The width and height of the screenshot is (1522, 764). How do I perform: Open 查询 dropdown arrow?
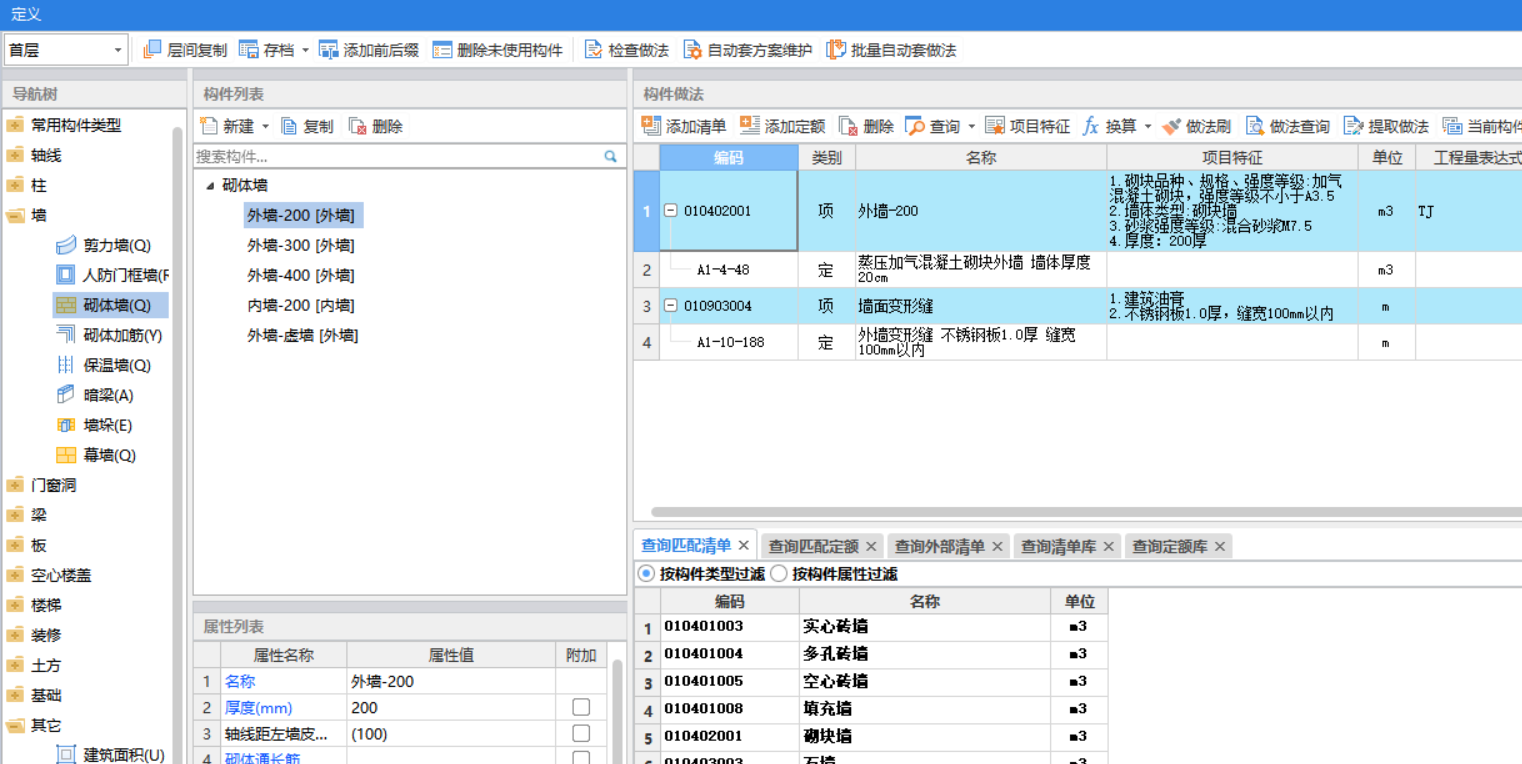[x=971, y=127]
